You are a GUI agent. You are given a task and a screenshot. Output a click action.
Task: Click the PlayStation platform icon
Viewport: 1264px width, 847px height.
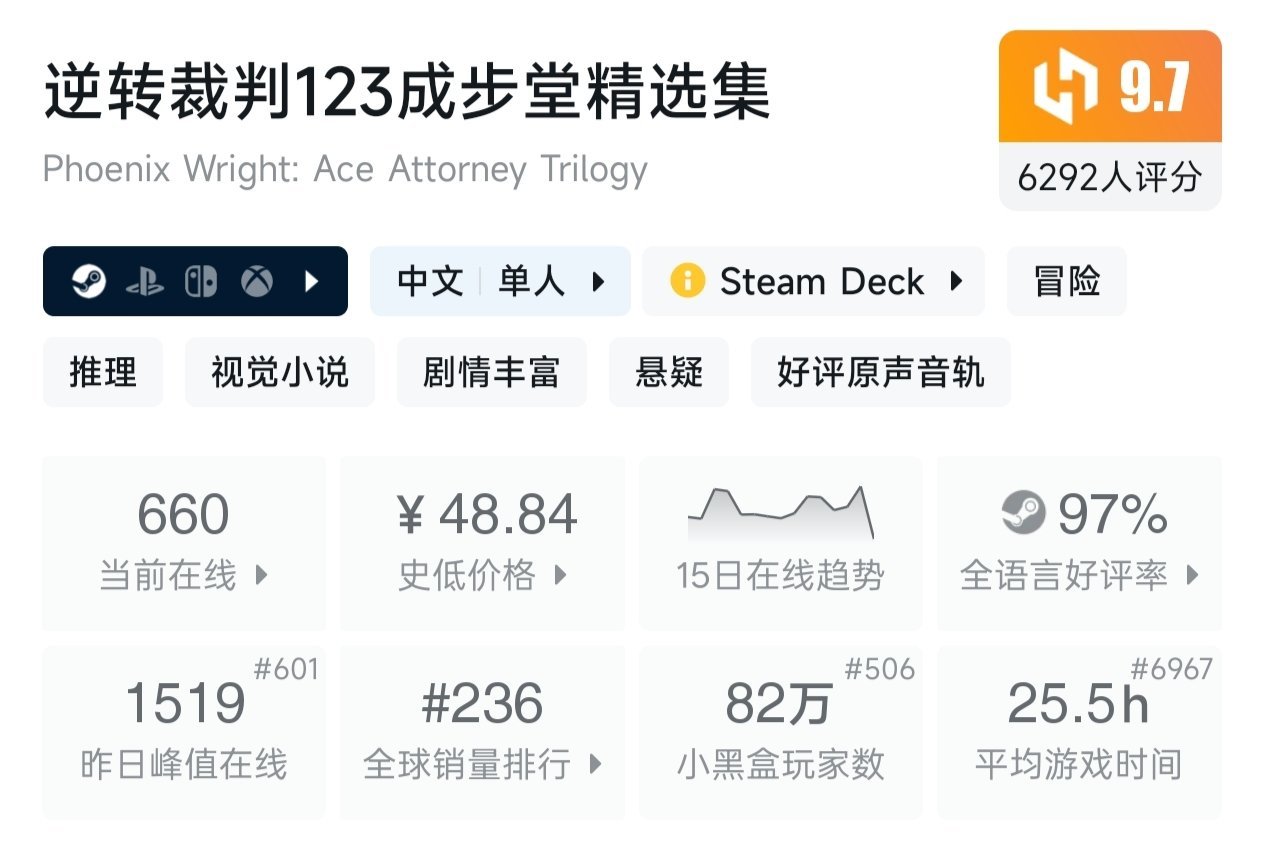(x=144, y=283)
